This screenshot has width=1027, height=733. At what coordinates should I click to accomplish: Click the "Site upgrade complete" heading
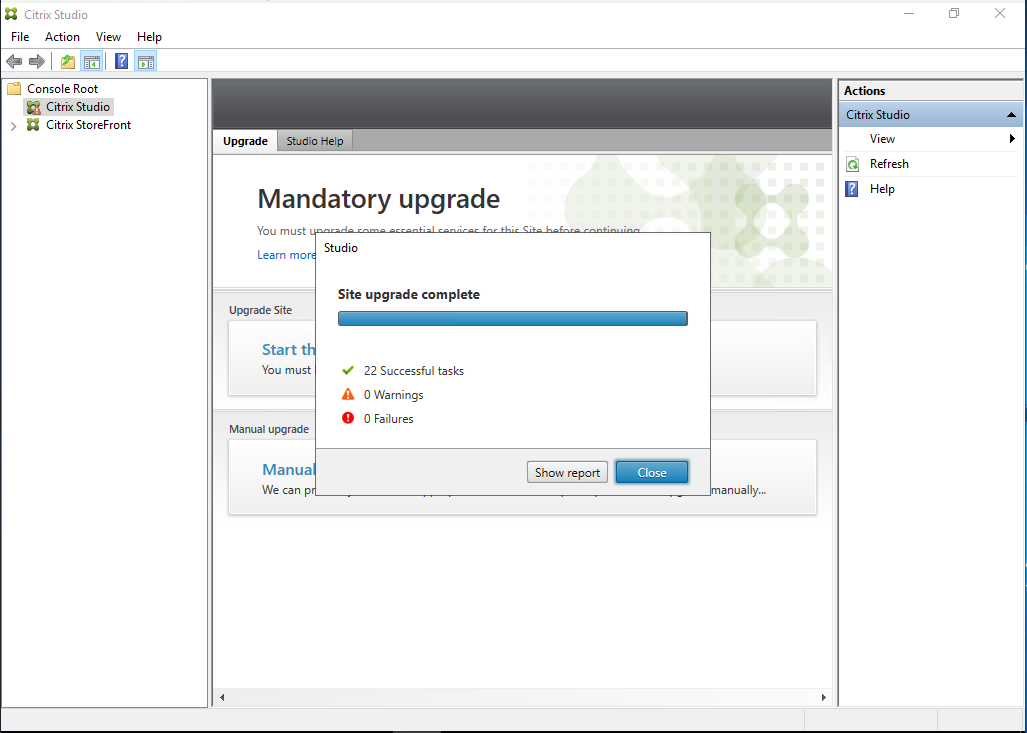tap(409, 294)
